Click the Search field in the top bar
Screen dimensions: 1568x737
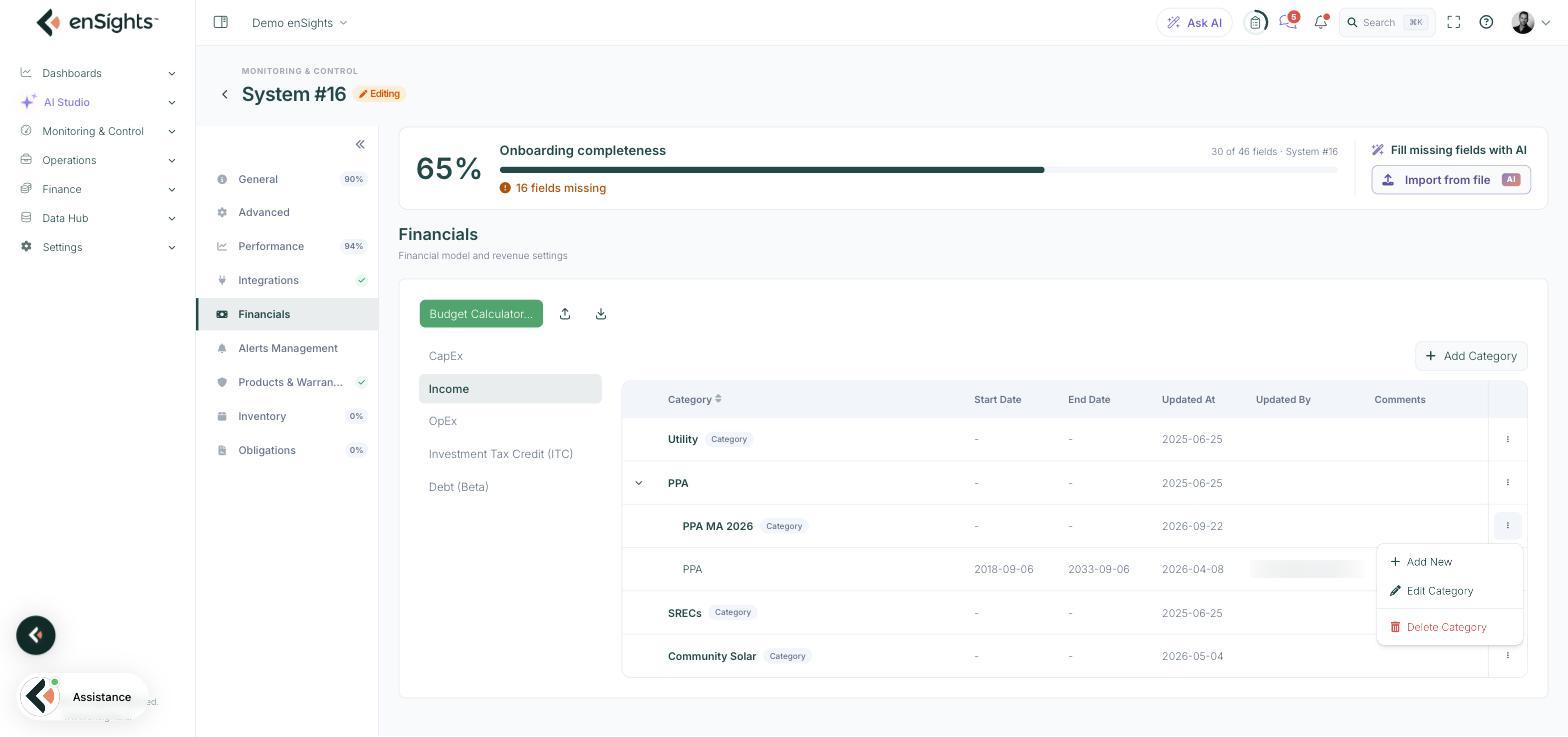coord(1387,22)
